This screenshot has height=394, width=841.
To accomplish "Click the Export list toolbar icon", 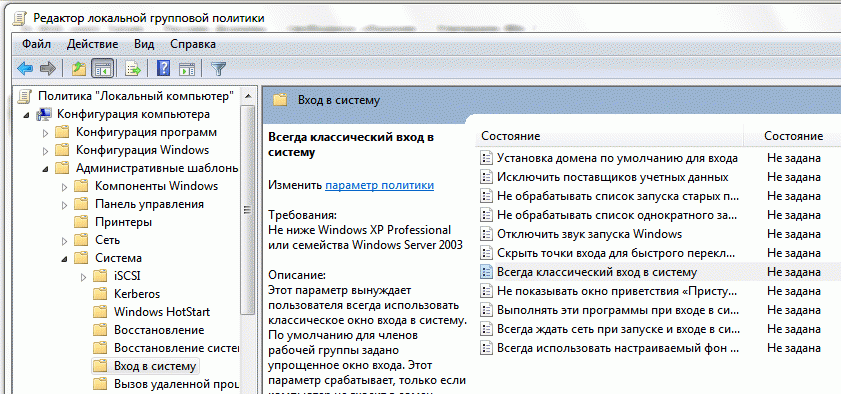I will (x=132, y=69).
